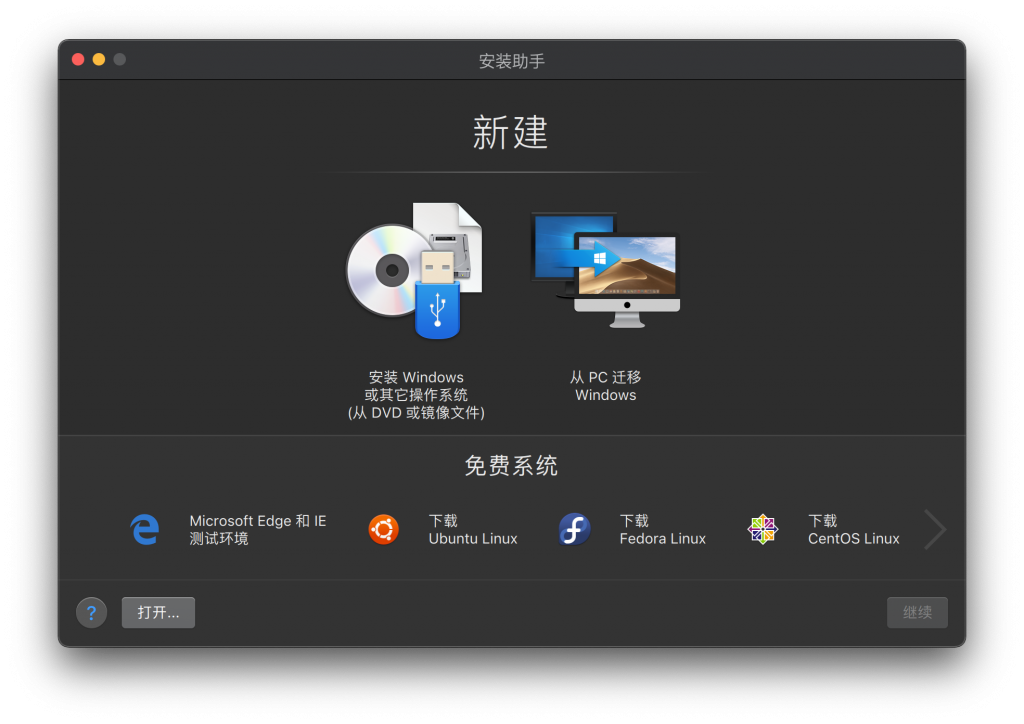The width and height of the screenshot is (1024, 724).
Task: Select 安装 Windows 或其它操作系统 label
Action: point(416,395)
